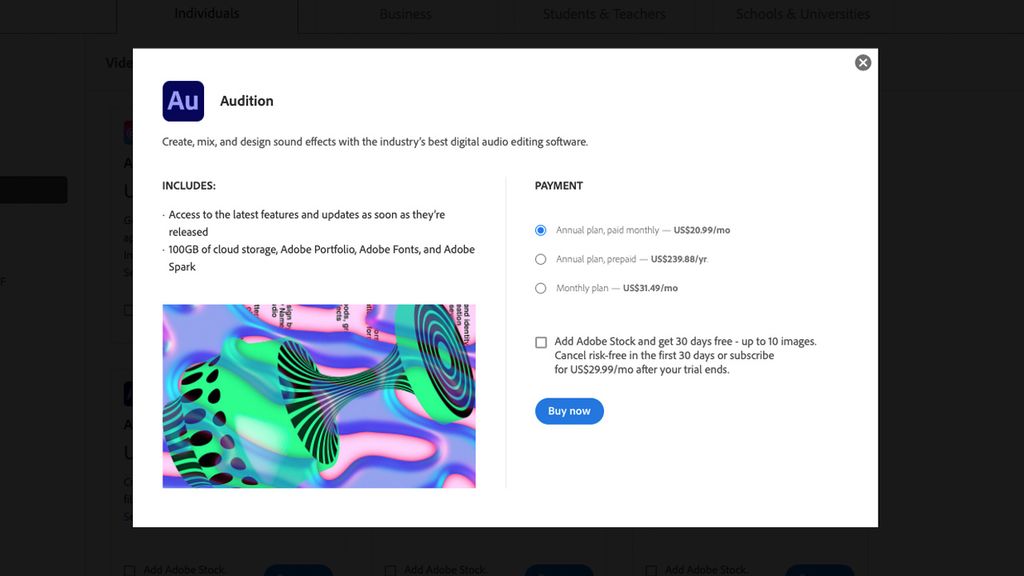The height and width of the screenshot is (576, 1024).
Task: View Schools & Universities plans
Action: click(x=805, y=13)
